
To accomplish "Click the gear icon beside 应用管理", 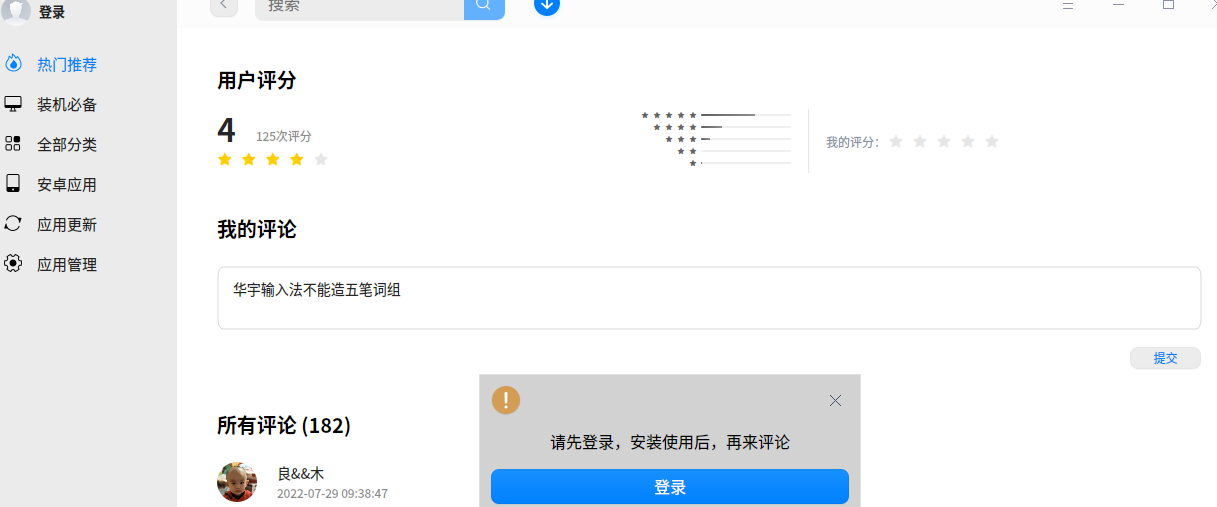I will click(13, 263).
